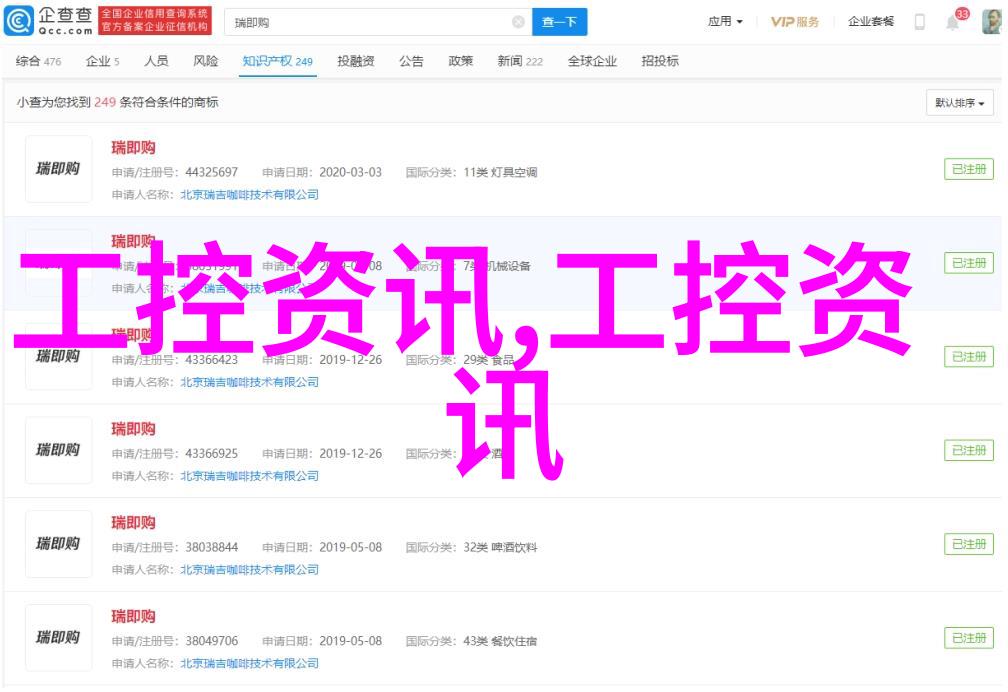Open the 默认排序 sort dropdown
The height and width of the screenshot is (692, 1008).
click(960, 103)
